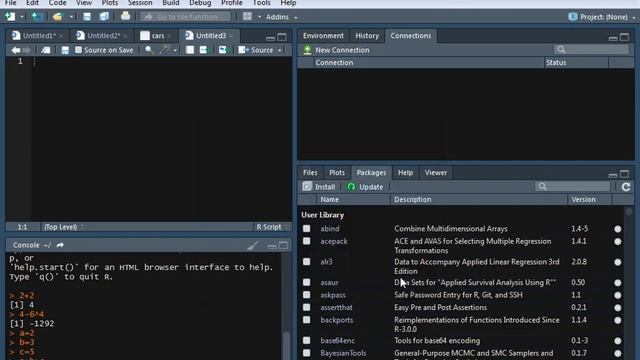Click the Open File folder icon
Screen dimensions: 640x360
(x=58, y=17)
